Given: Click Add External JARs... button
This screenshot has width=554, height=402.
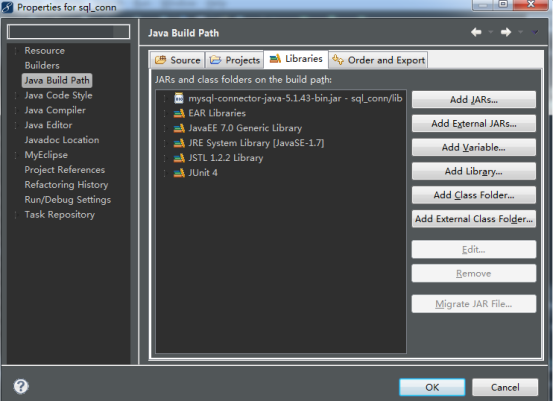Looking at the screenshot, I should pos(473,124).
